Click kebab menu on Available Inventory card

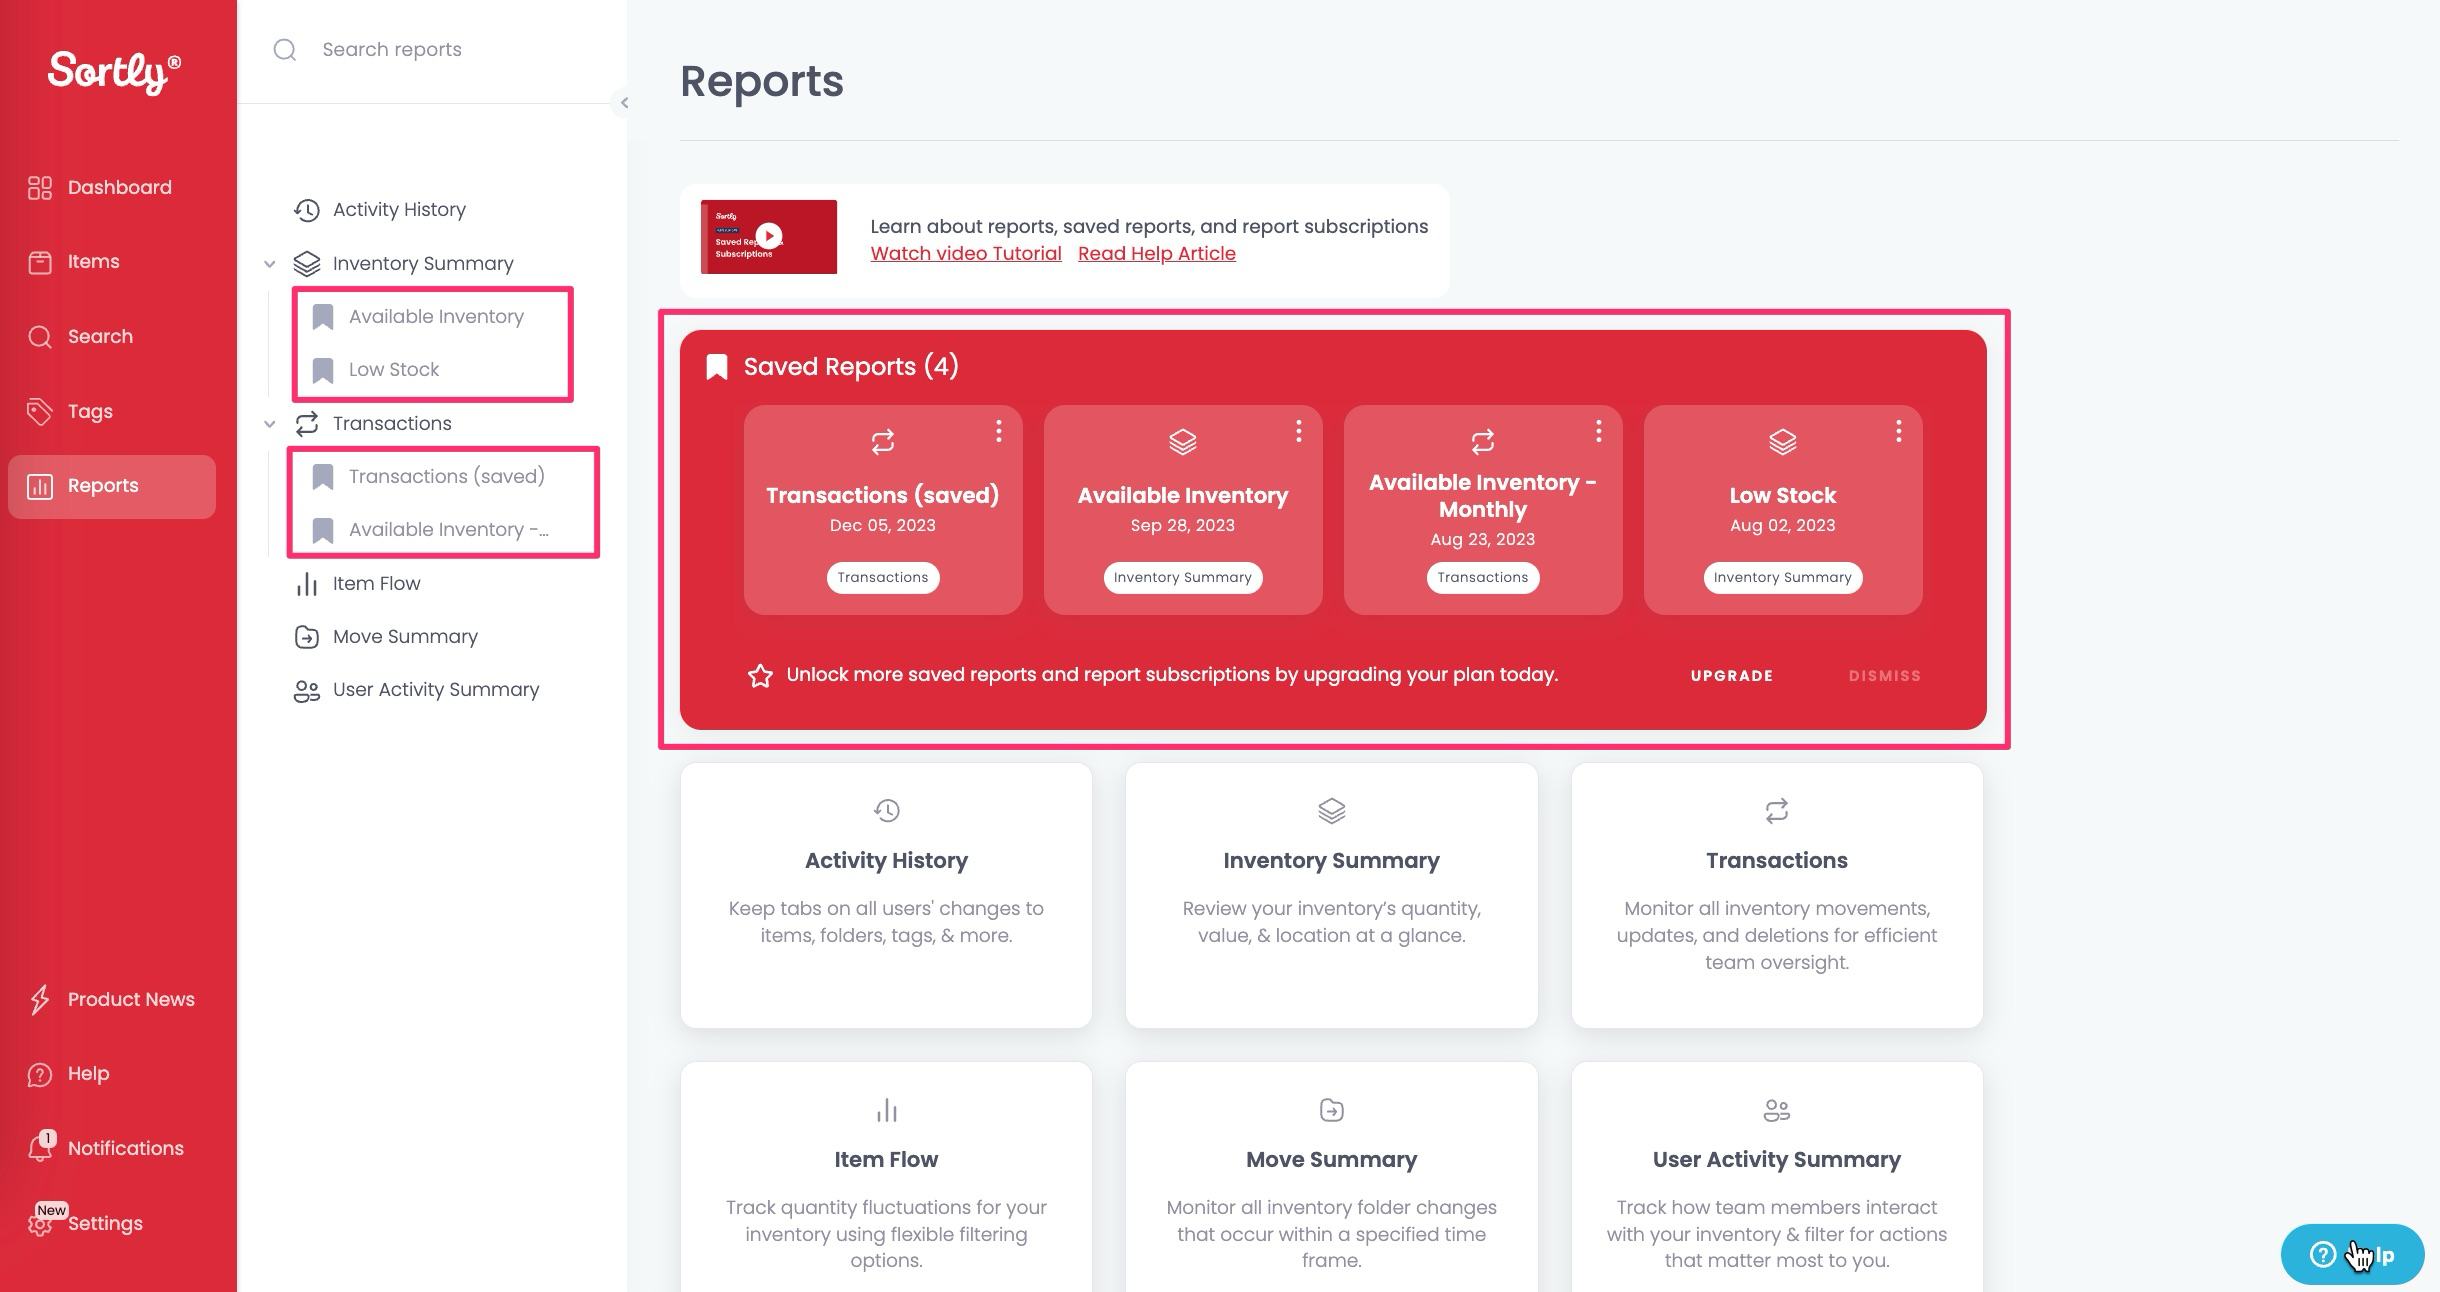click(x=1298, y=432)
